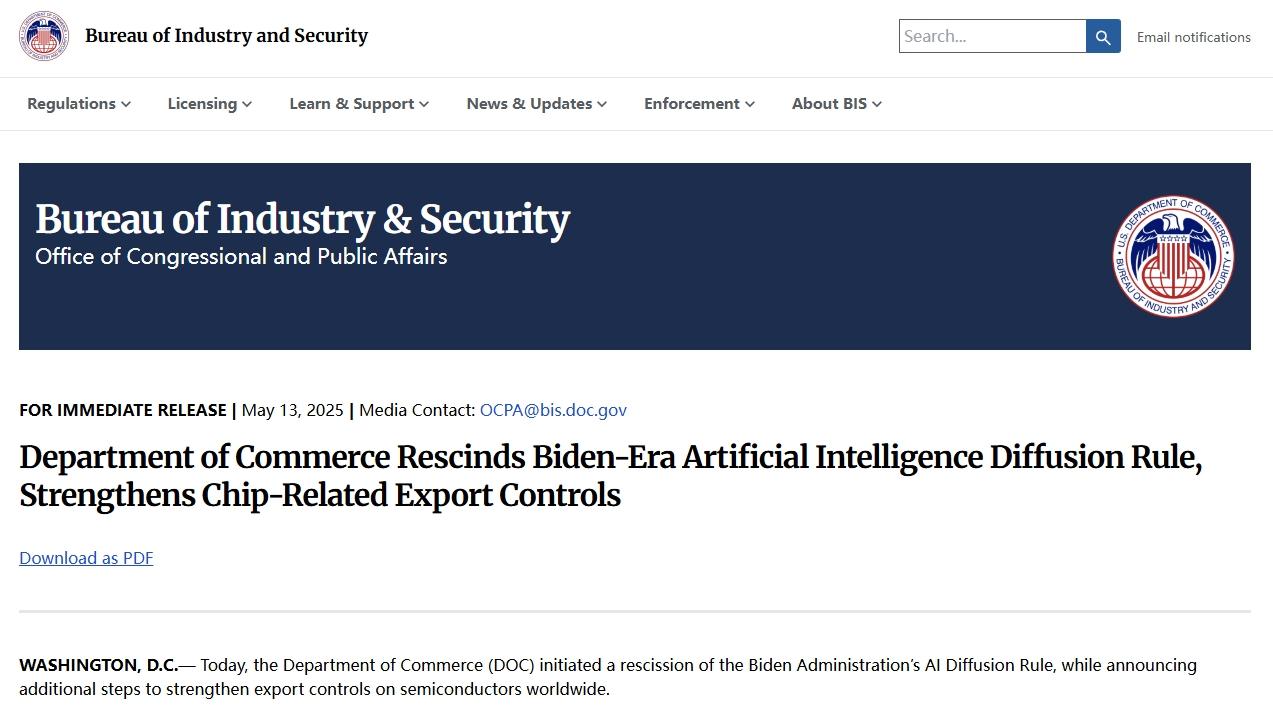Click the magnifying glass search button
Viewport: 1273px width, 716px height.
[x=1103, y=37]
